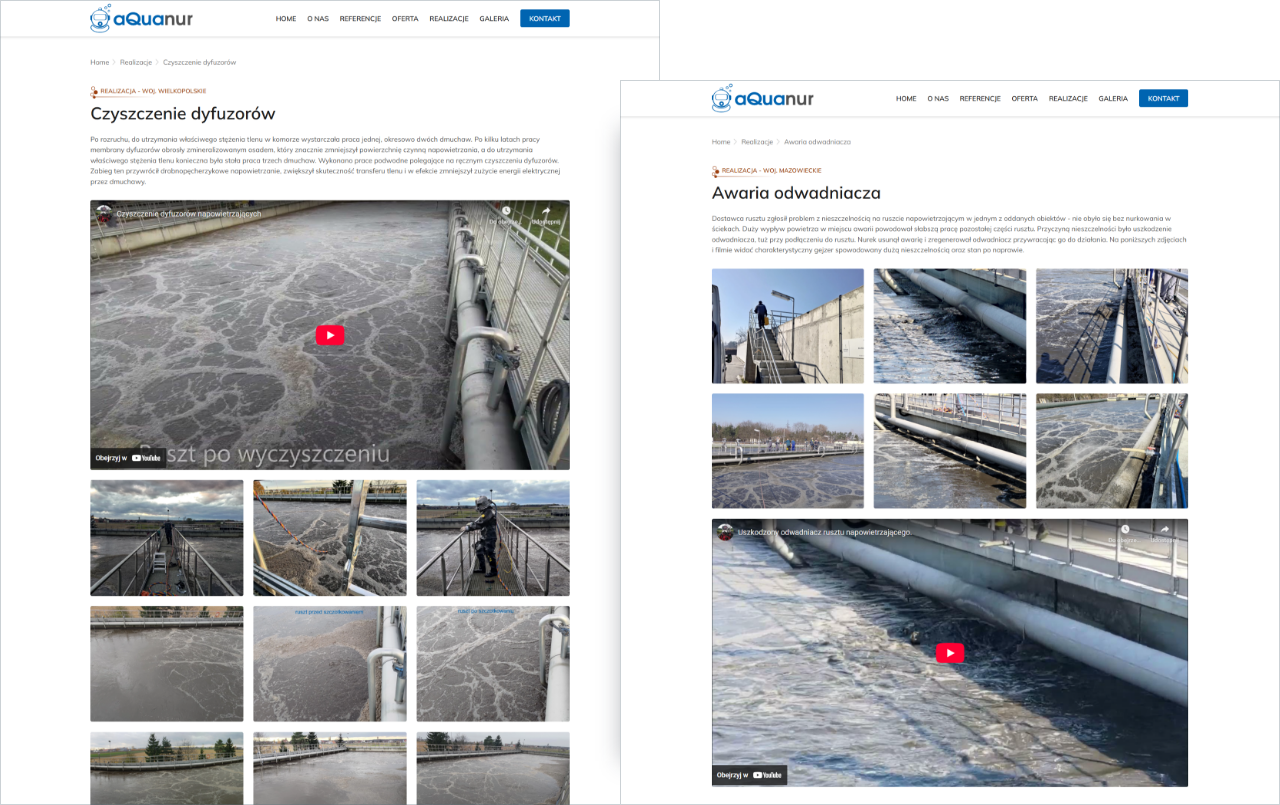Play the Uszkodzony odwadniacz video
Screen dimensions: 1280x805
(x=949, y=653)
